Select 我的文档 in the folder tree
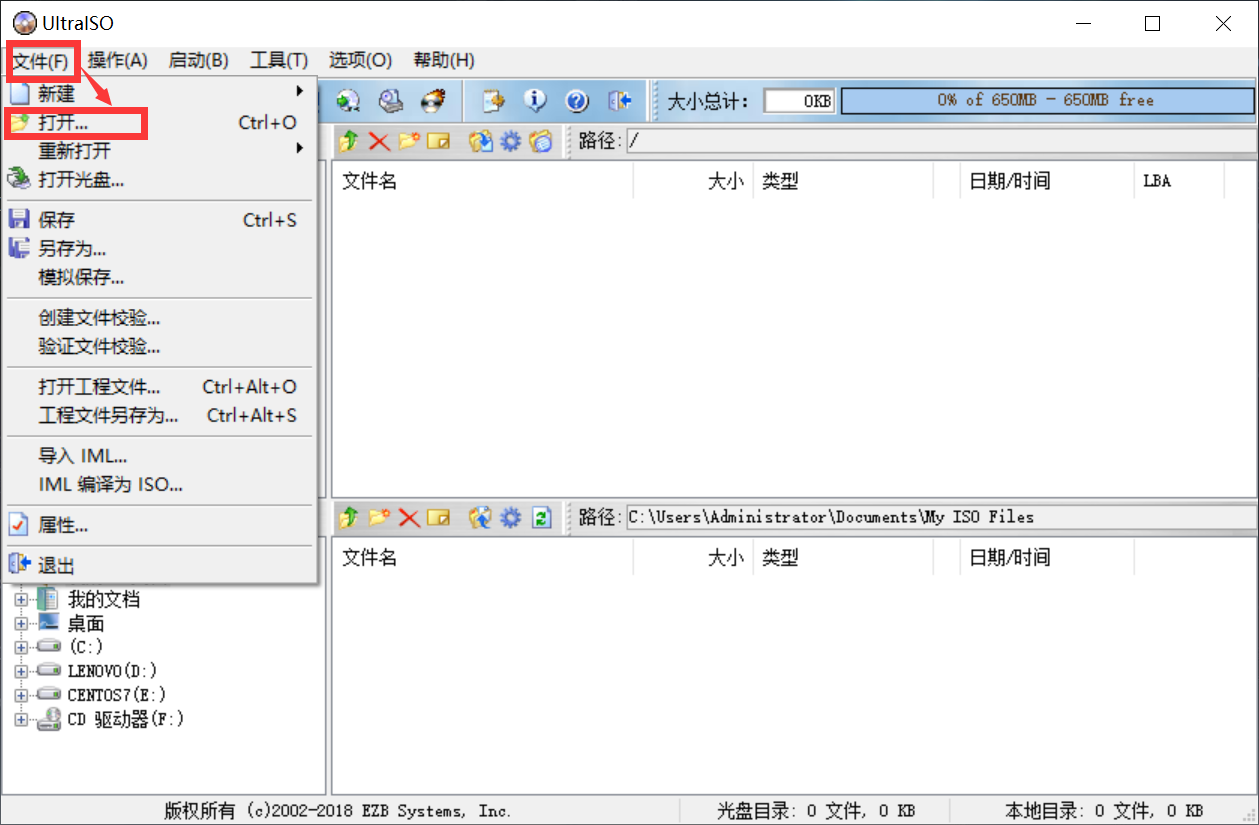1259x825 pixels. click(x=104, y=599)
